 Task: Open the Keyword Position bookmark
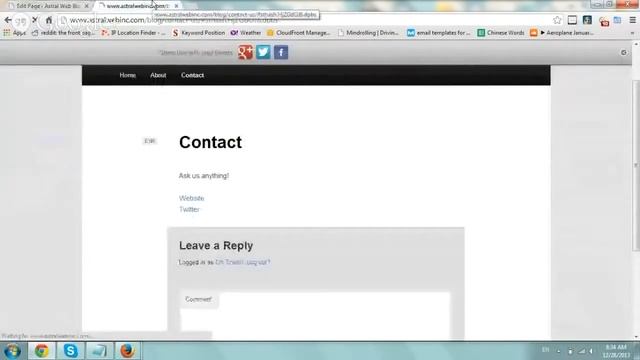[x=199, y=33]
